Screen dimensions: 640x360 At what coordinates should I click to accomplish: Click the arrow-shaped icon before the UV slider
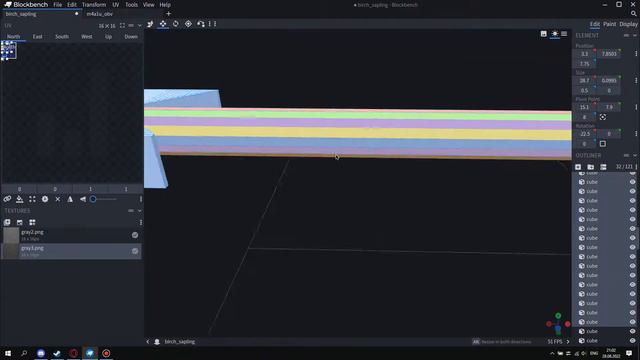coord(83,199)
